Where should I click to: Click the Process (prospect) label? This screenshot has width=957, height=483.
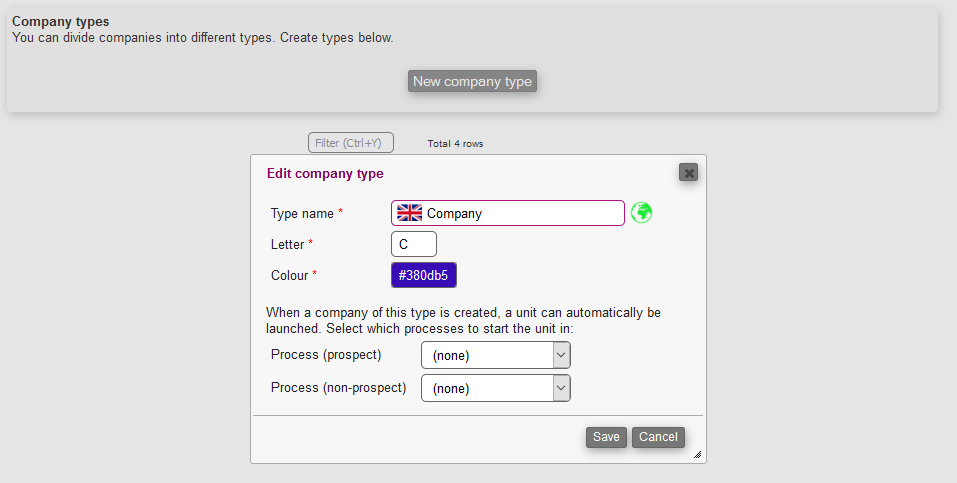click(326, 355)
